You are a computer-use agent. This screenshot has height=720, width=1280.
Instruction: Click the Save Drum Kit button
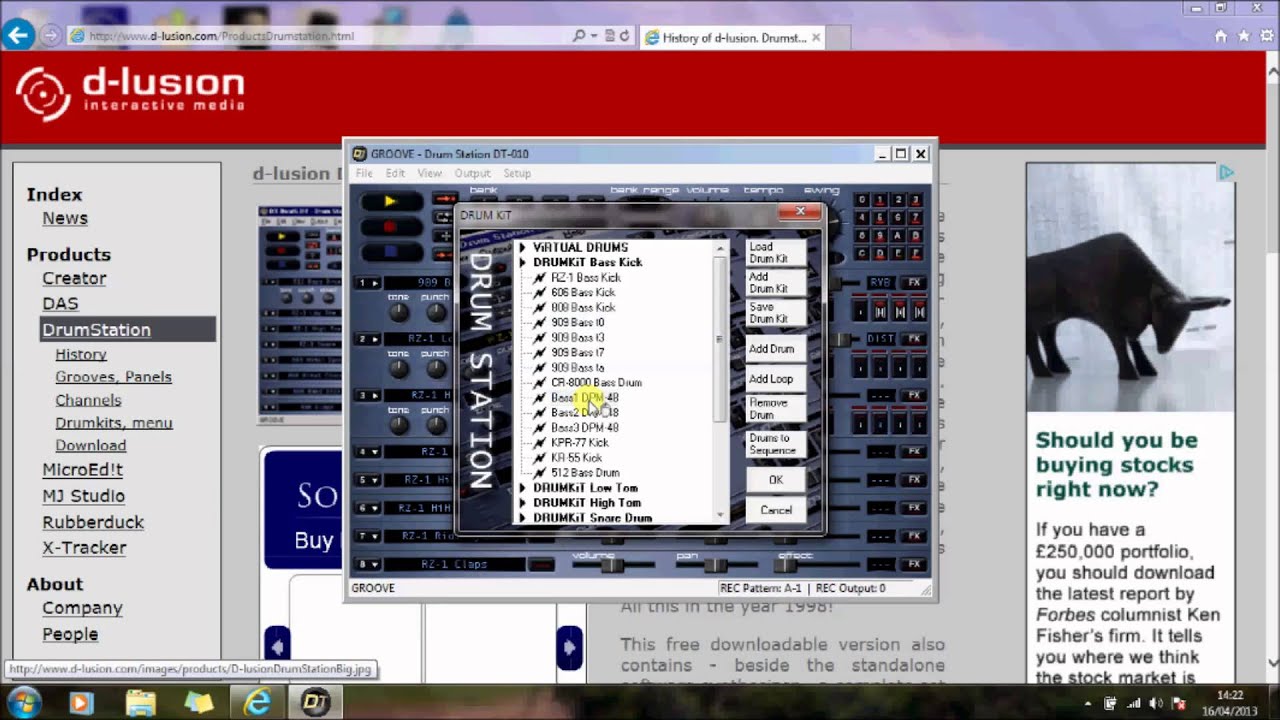click(775, 313)
